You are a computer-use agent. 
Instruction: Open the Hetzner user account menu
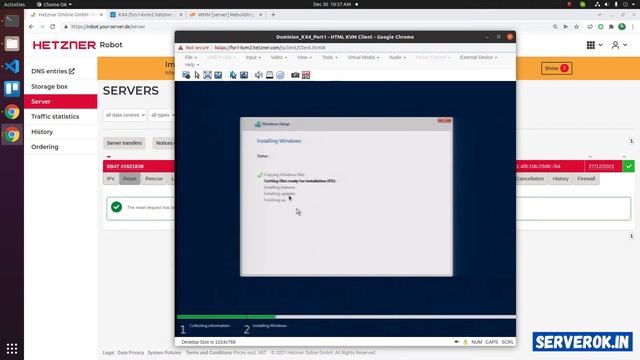(x=619, y=45)
